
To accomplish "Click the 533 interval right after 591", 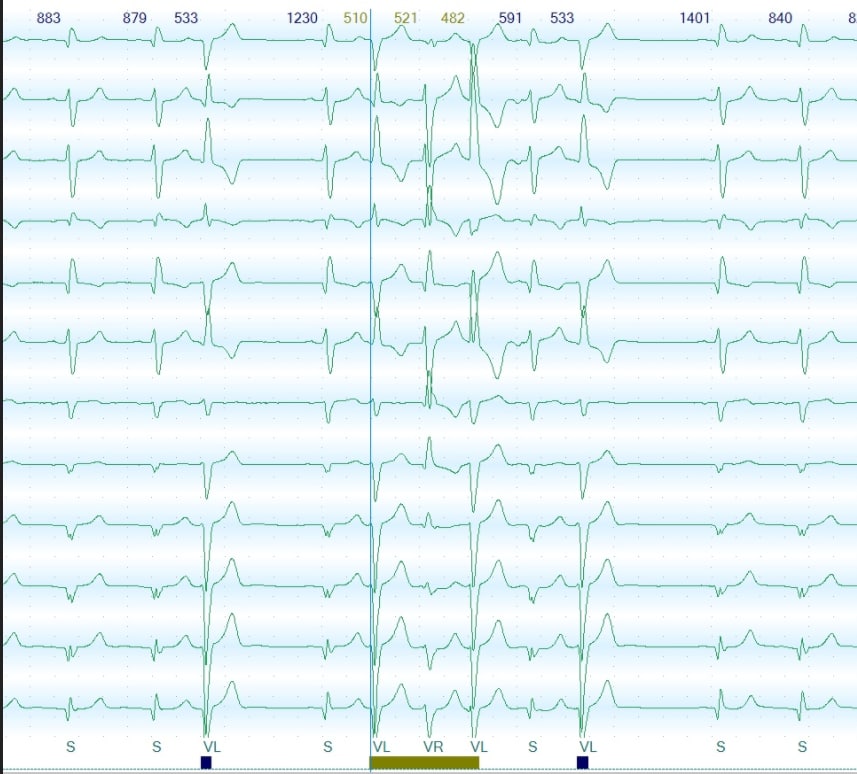I will coord(562,18).
